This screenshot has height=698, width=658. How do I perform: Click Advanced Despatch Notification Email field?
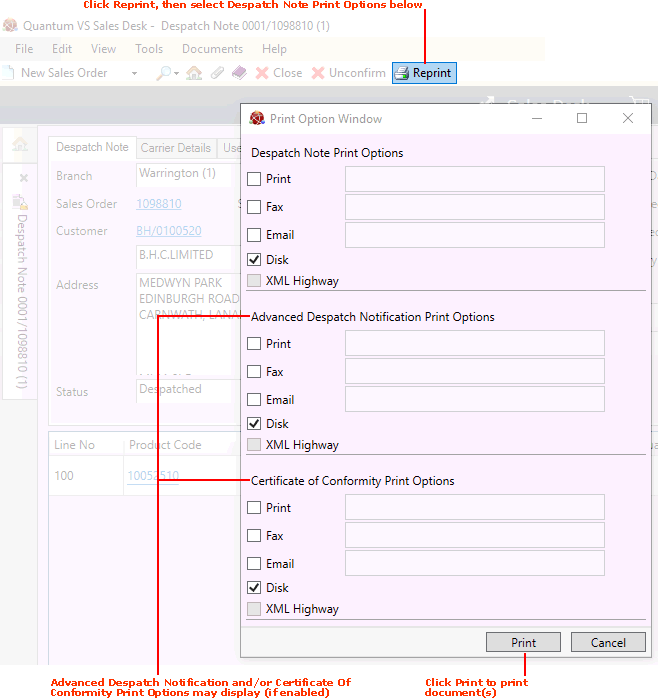click(x=475, y=399)
